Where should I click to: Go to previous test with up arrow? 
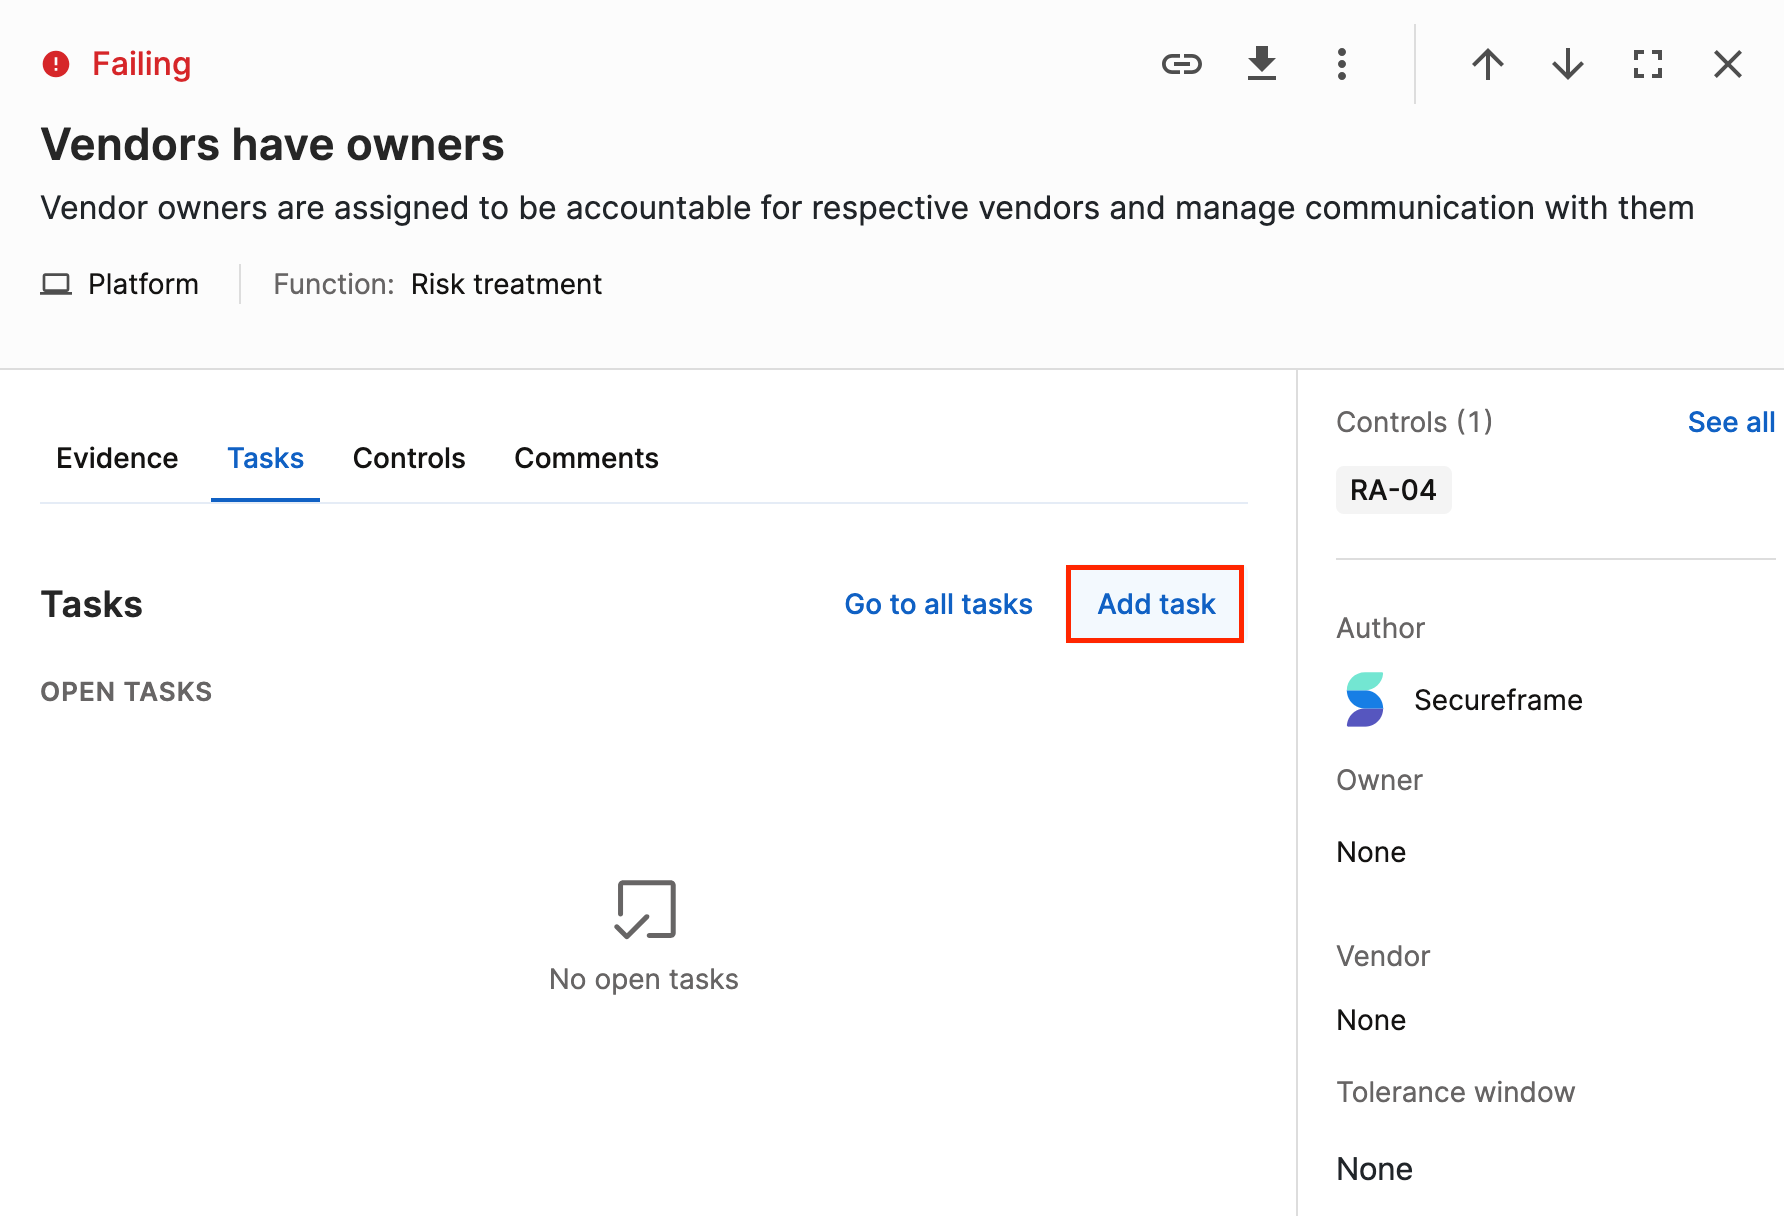pos(1488,64)
